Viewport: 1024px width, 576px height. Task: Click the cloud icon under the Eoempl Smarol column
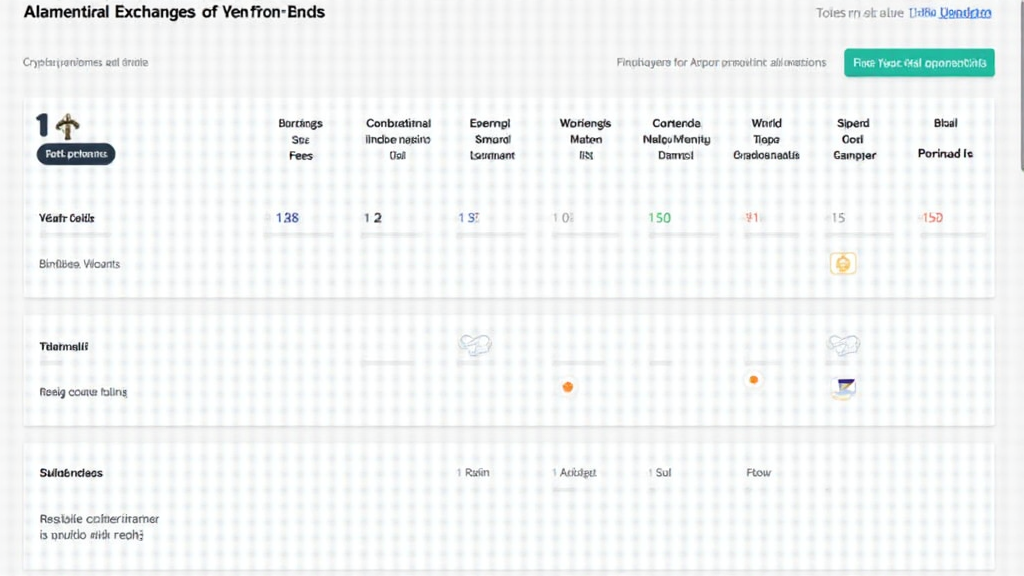click(475, 346)
